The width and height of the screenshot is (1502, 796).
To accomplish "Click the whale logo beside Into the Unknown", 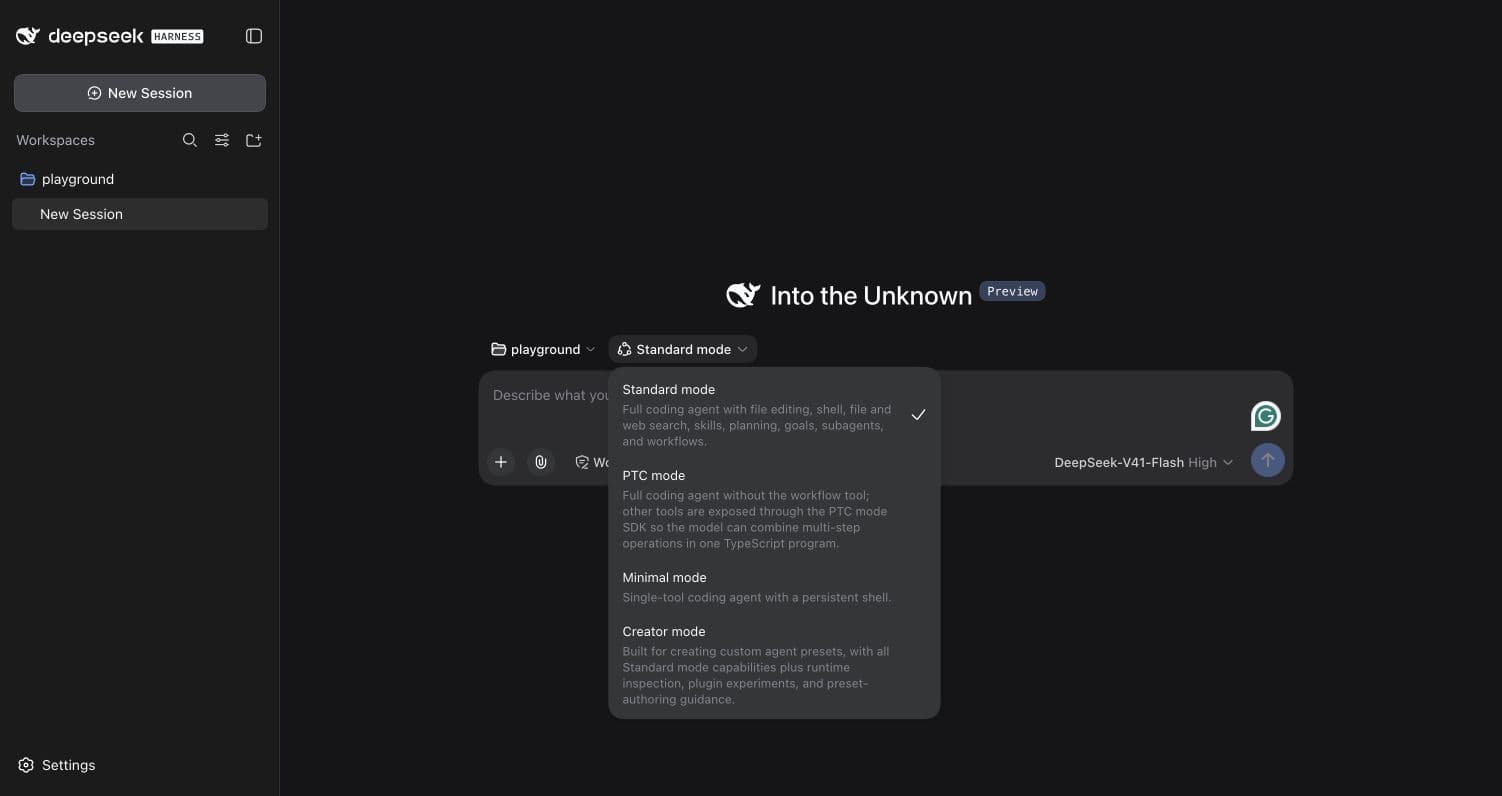I will tap(743, 295).
